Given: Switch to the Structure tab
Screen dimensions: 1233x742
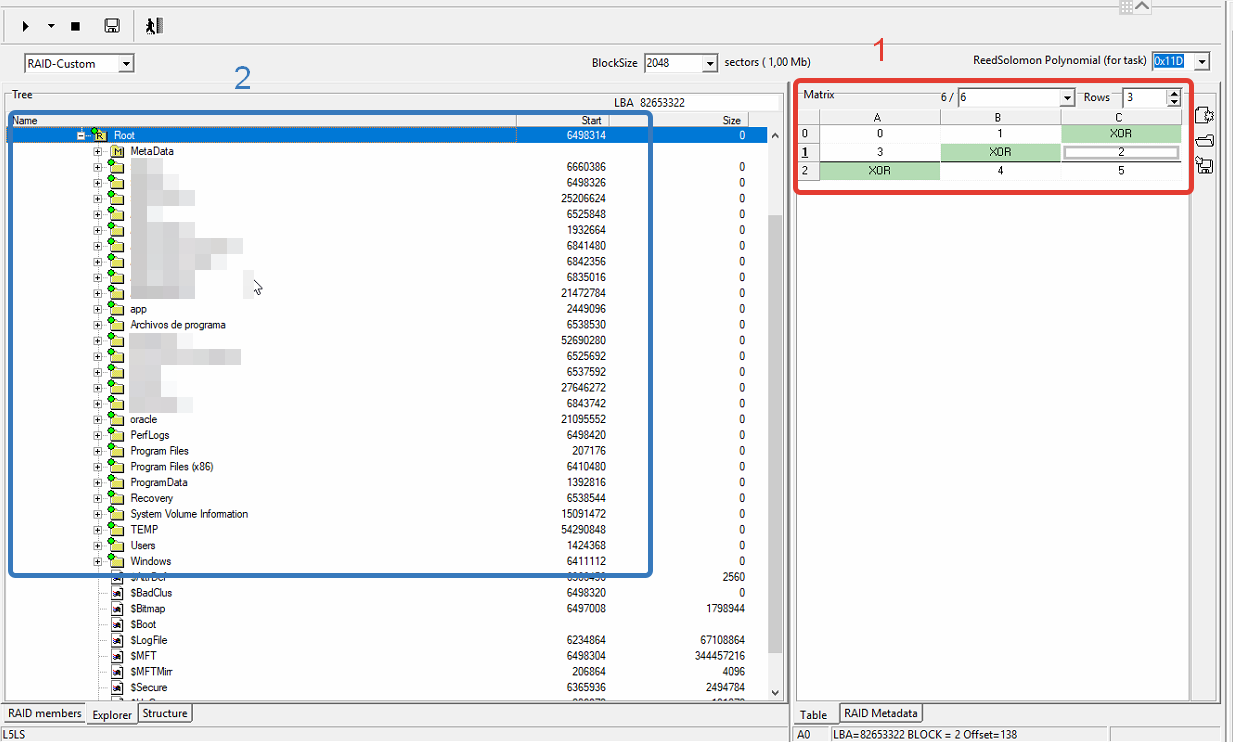Looking at the screenshot, I should 164,713.
